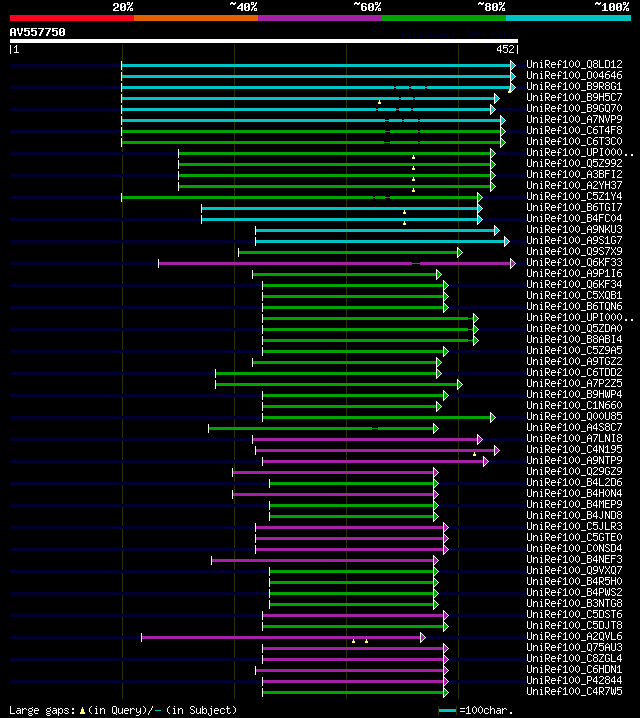Click the UniRef100_B6TQN6 label
This screenshot has width=640, height=718.
tap(574, 306)
